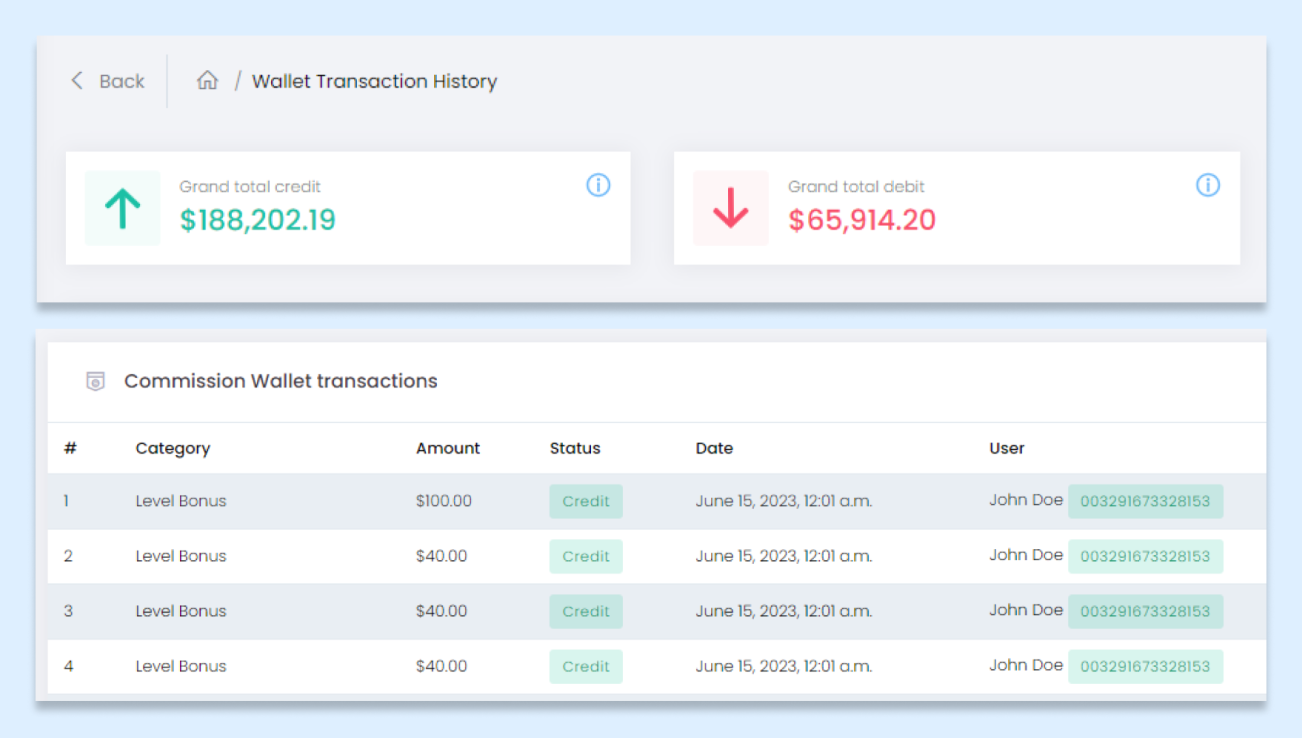This screenshot has height=738, width=1302.
Task: Click John Doe in row 1
Action: [x=1026, y=500]
